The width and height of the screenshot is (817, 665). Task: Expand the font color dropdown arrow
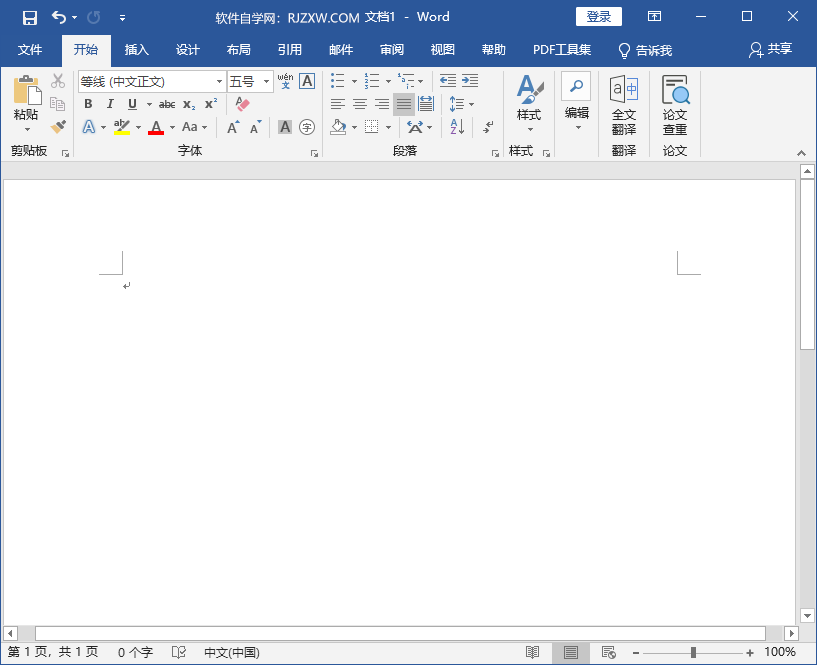tap(170, 127)
